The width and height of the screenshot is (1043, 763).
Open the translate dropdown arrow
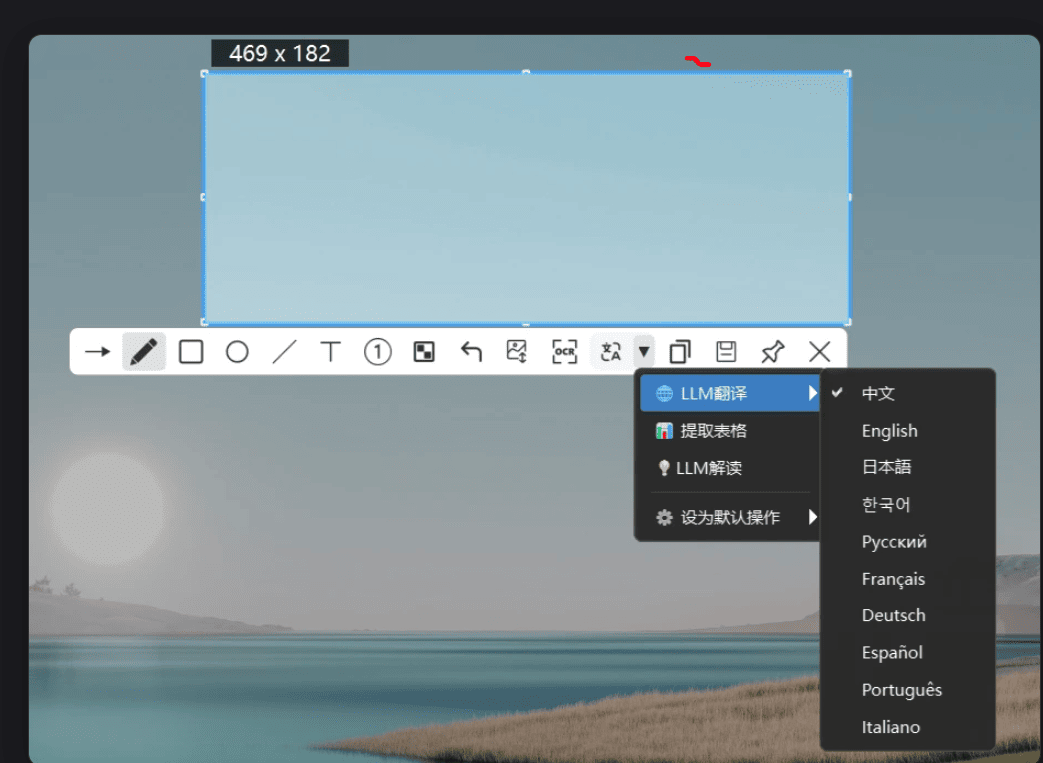(x=644, y=351)
